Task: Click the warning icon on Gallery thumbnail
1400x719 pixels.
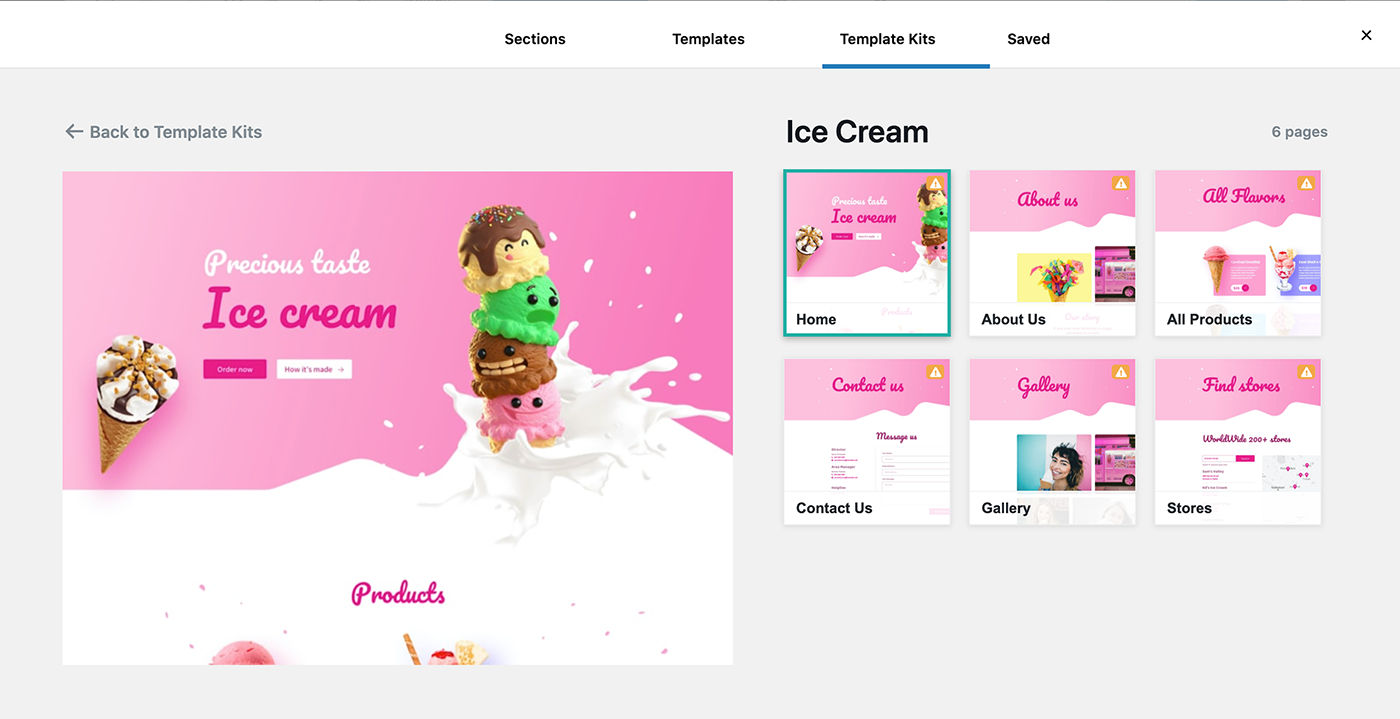Action: pos(1120,372)
